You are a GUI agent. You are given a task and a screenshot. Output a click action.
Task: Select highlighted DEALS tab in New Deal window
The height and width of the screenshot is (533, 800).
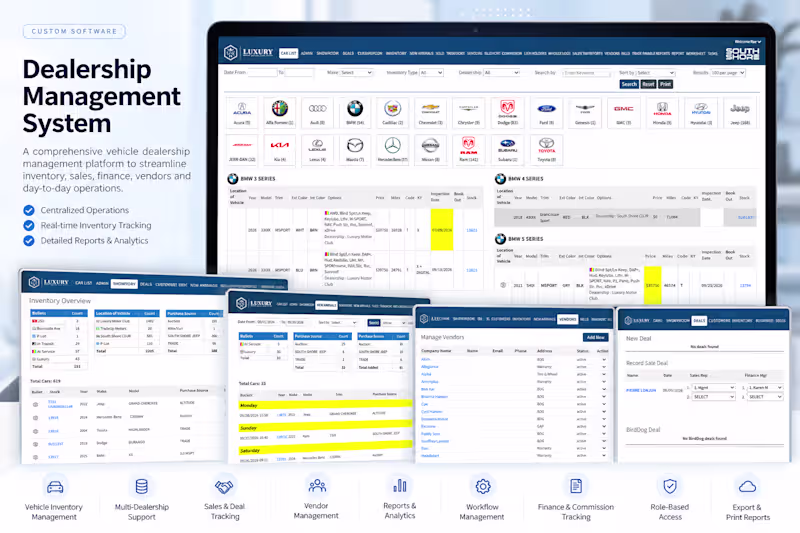coord(699,321)
